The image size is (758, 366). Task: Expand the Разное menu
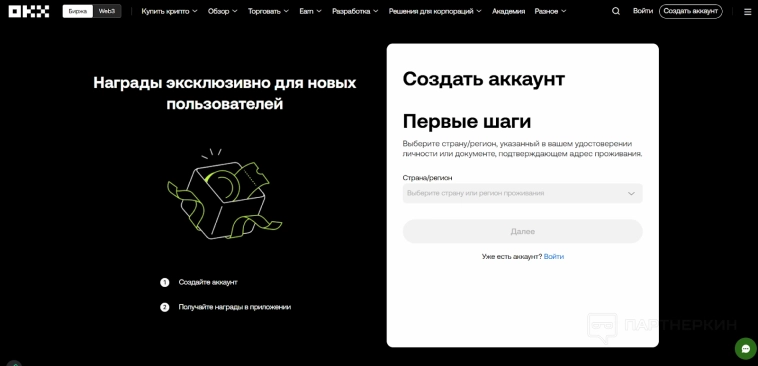550,11
